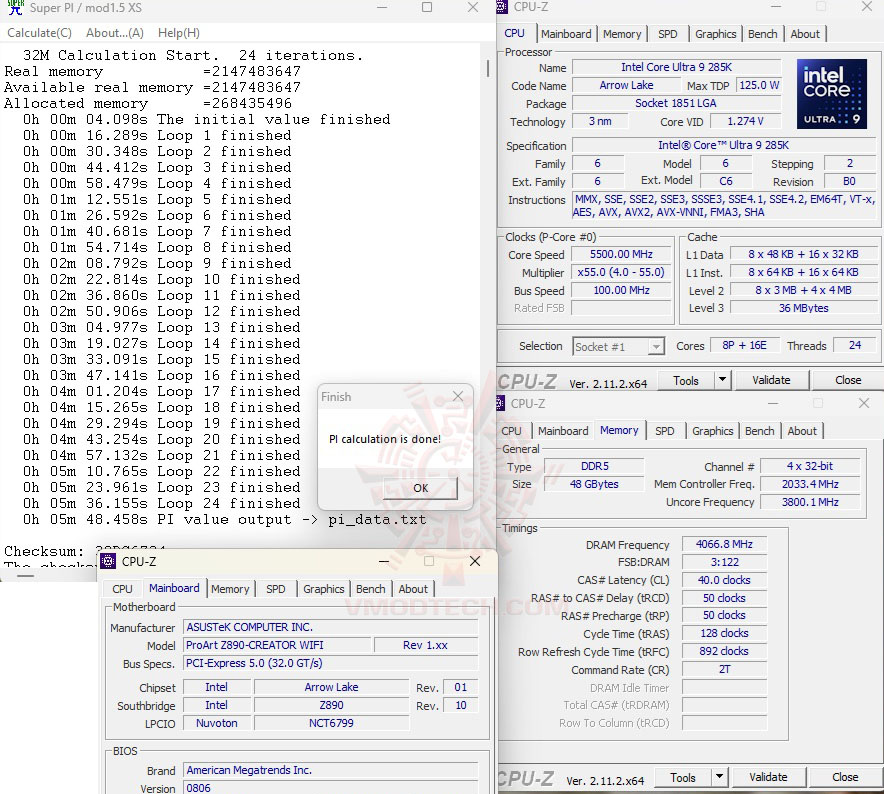Open the Socket #1 selection dropdown
The height and width of the screenshot is (794, 884).
618,346
